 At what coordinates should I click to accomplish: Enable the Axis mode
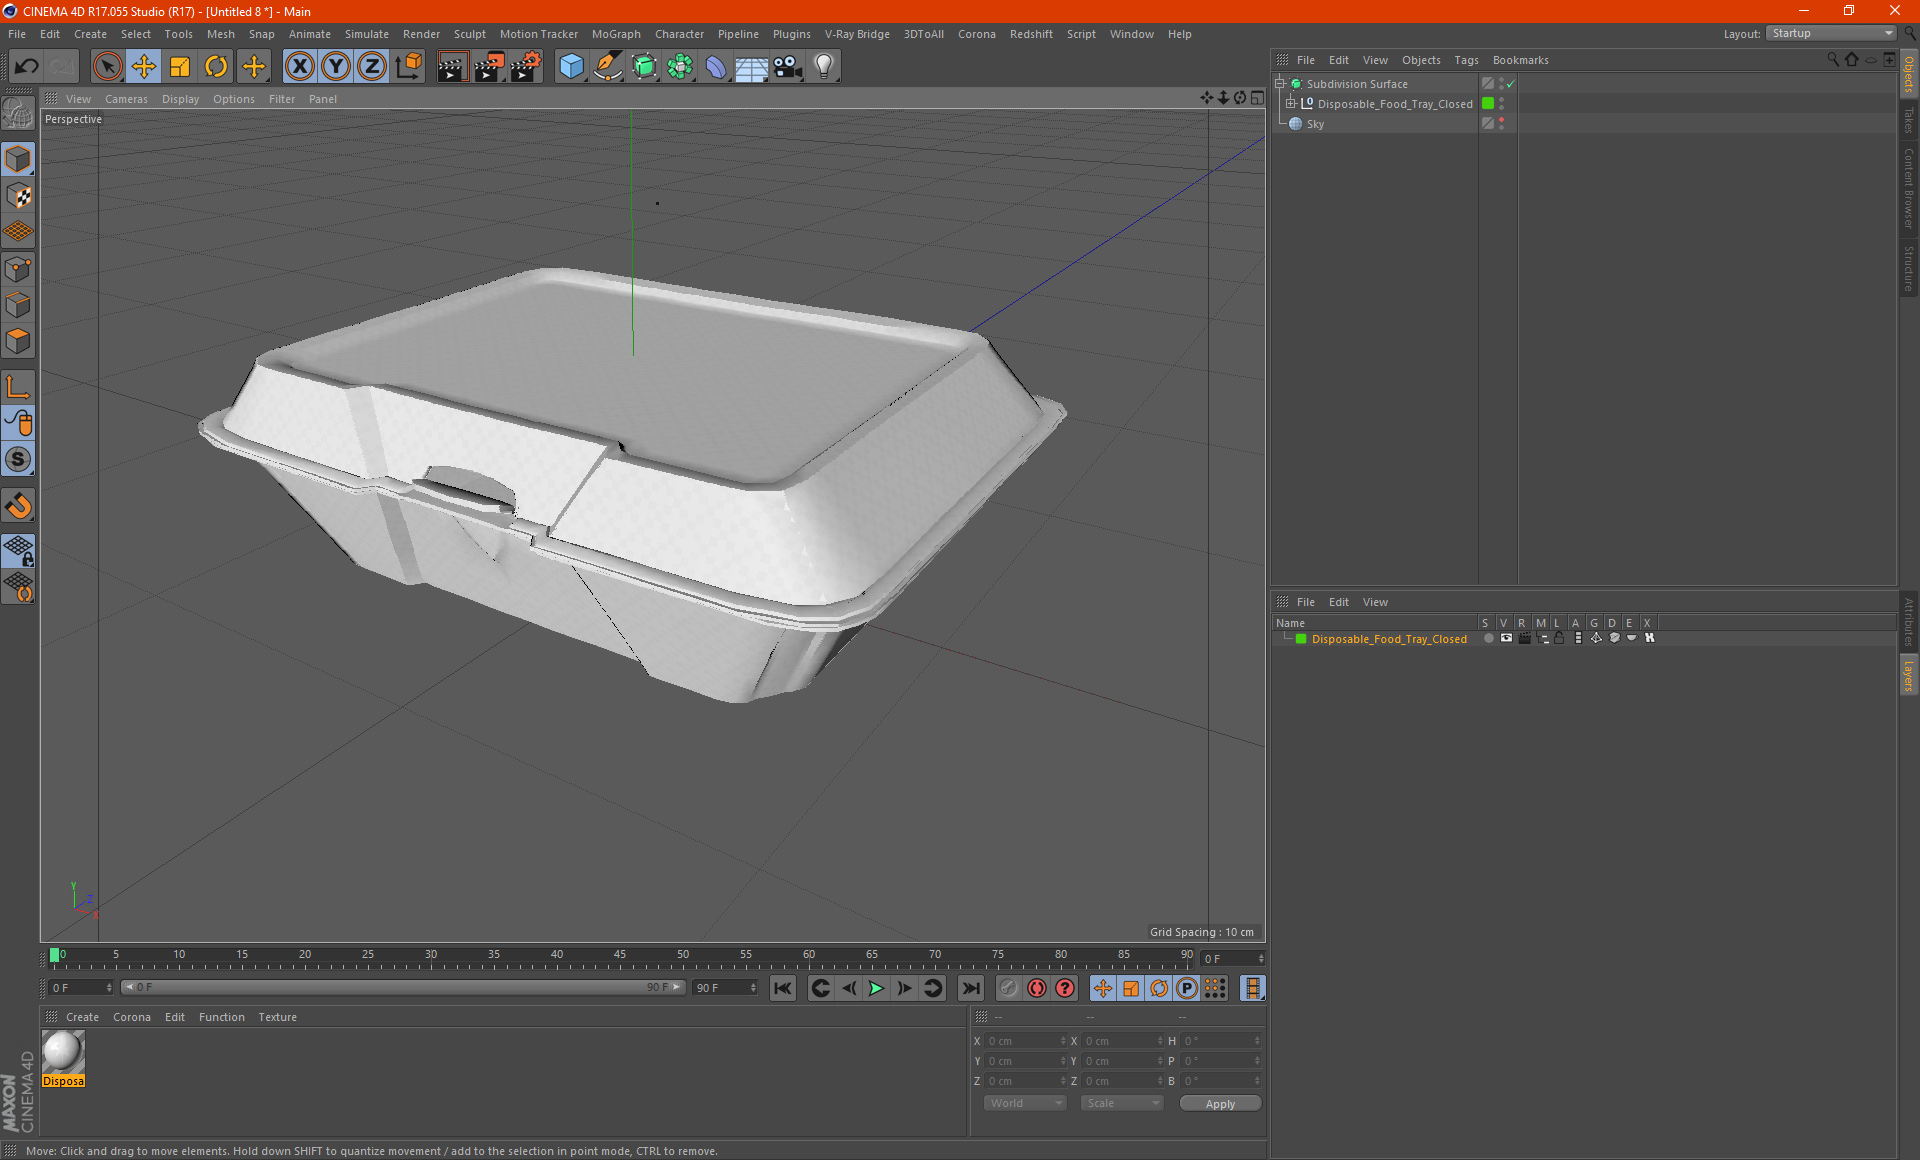pyautogui.click(x=18, y=387)
